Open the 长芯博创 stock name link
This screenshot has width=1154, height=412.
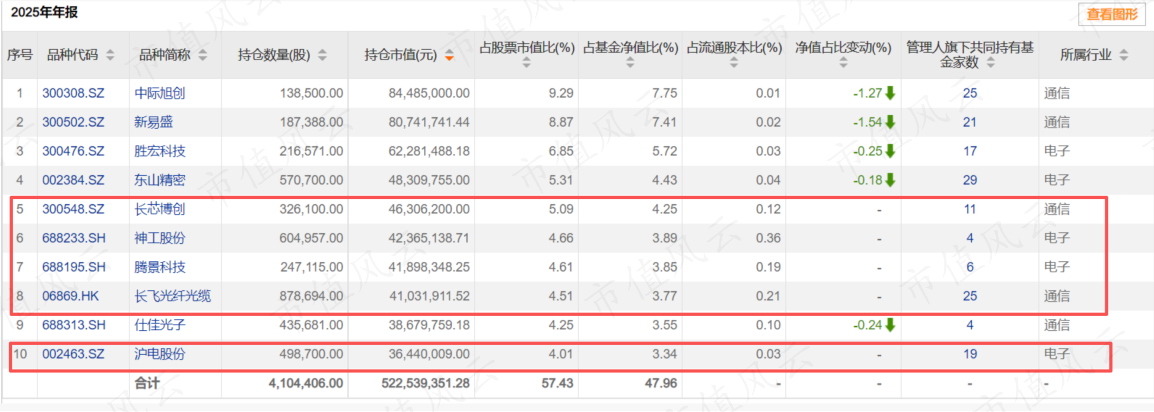coord(160,210)
